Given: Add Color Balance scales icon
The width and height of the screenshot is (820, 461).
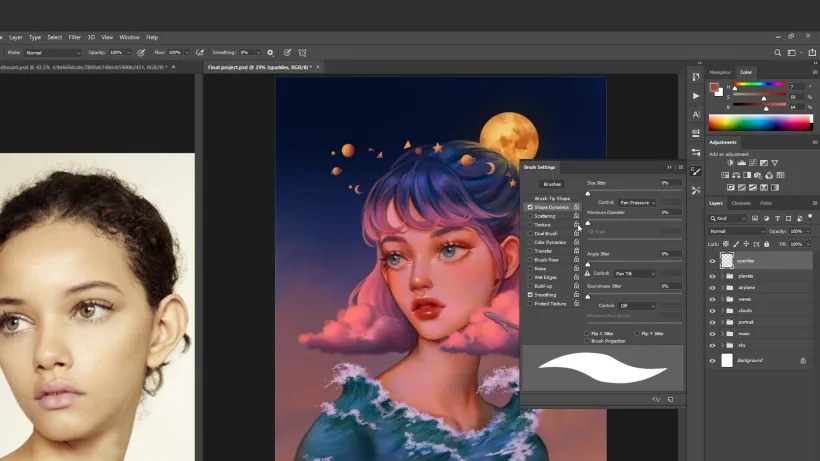Looking at the screenshot, I should pyautogui.click(x=736, y=175).
